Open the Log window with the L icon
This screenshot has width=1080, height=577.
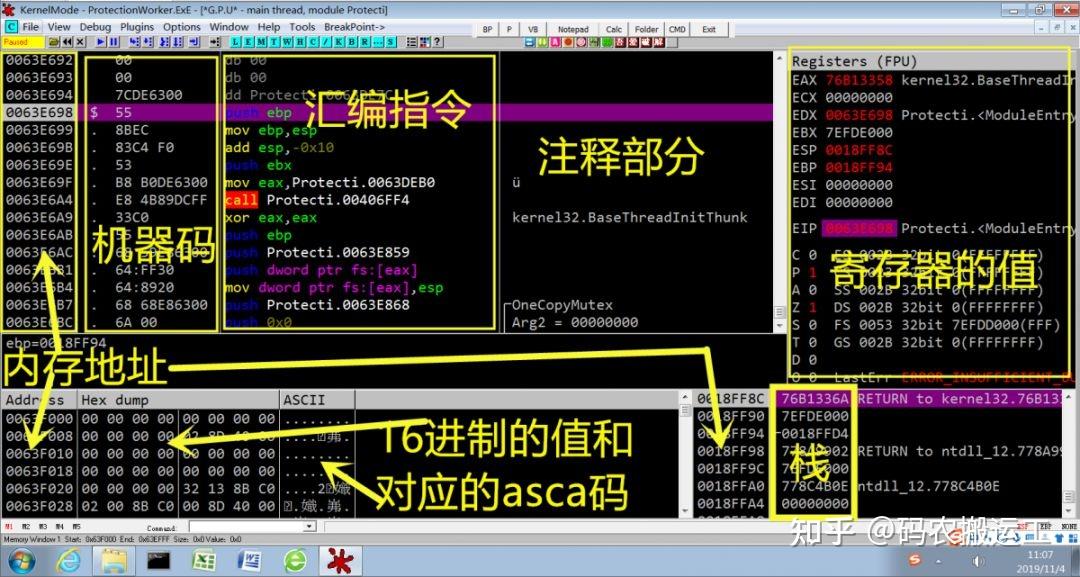point(235,42)
